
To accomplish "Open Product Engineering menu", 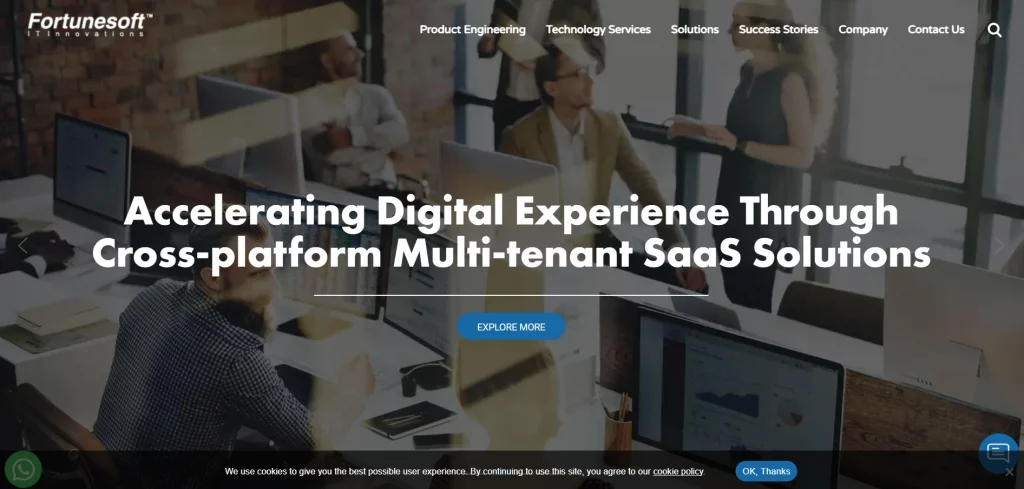I will [472, 29].
